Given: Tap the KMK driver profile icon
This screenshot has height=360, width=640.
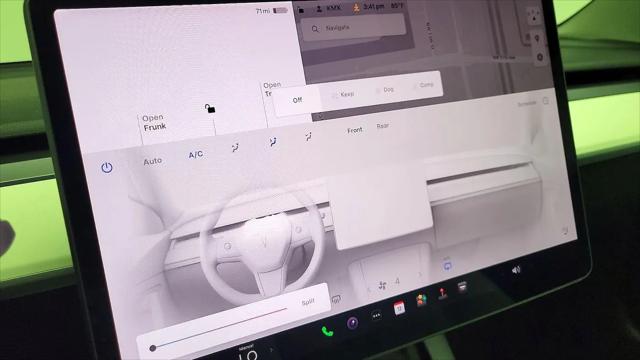Looking at the screenshot, I should click(319, 9).
